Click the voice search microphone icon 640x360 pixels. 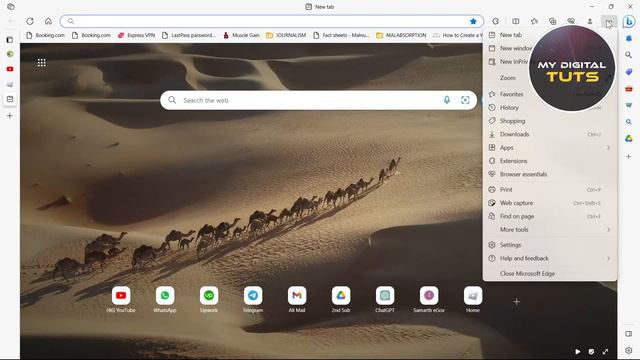click(x=447, y=100)
